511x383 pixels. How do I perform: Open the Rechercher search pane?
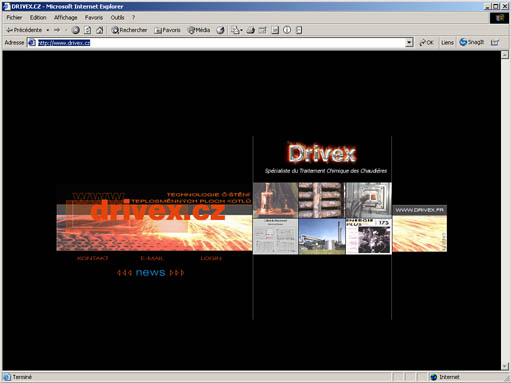129,30
